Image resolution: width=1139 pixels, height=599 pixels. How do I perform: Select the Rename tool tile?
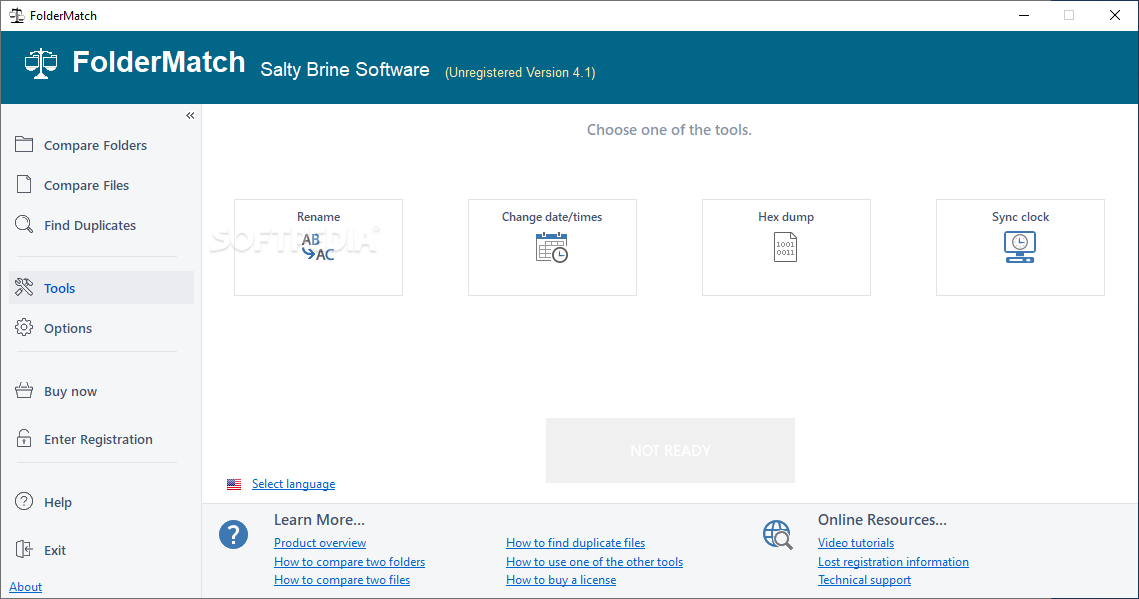[318, 248]
